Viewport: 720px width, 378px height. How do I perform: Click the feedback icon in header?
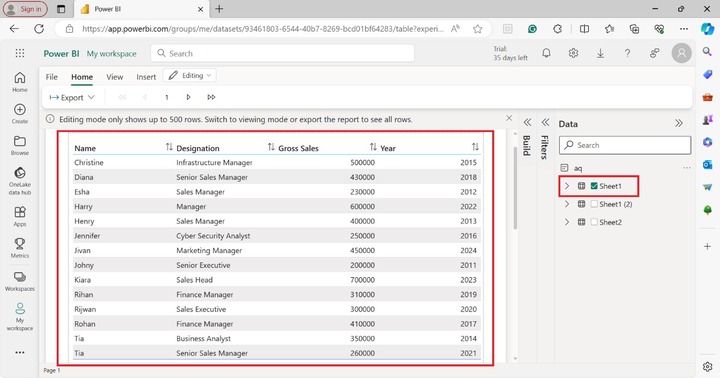tap(654, 53)
